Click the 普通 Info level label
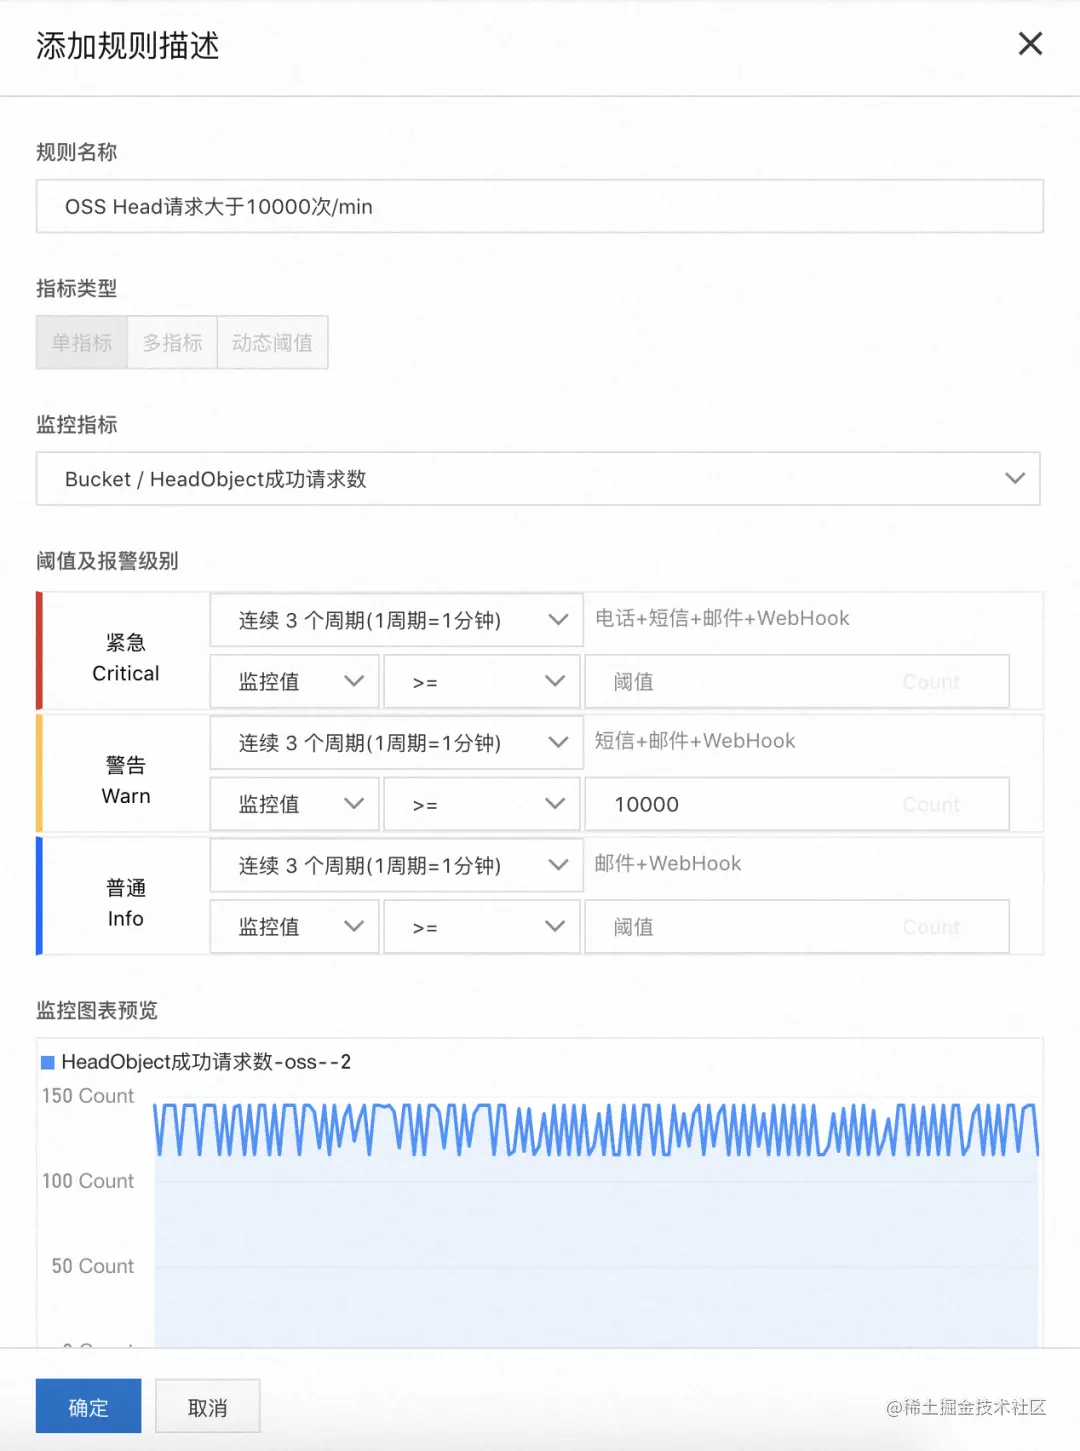Screen dimensions: 1080x1451 (126, 903)
